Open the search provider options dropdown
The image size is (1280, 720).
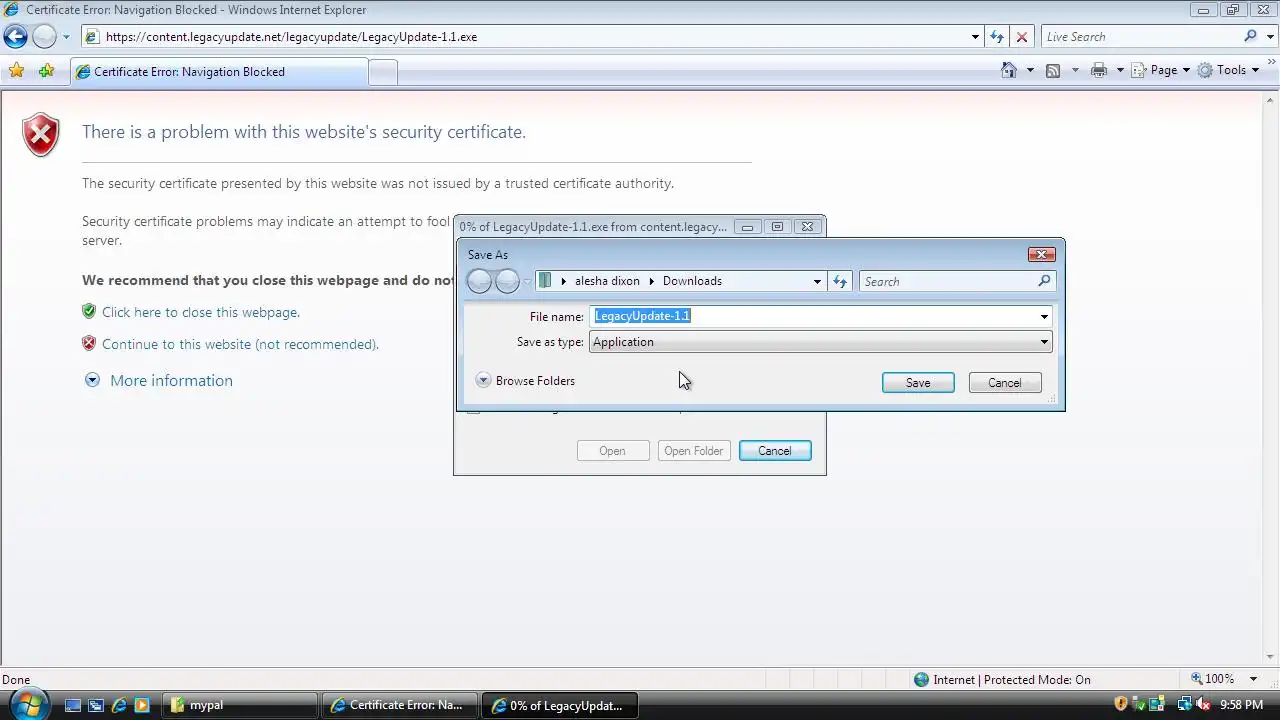tap(1269, 37)
